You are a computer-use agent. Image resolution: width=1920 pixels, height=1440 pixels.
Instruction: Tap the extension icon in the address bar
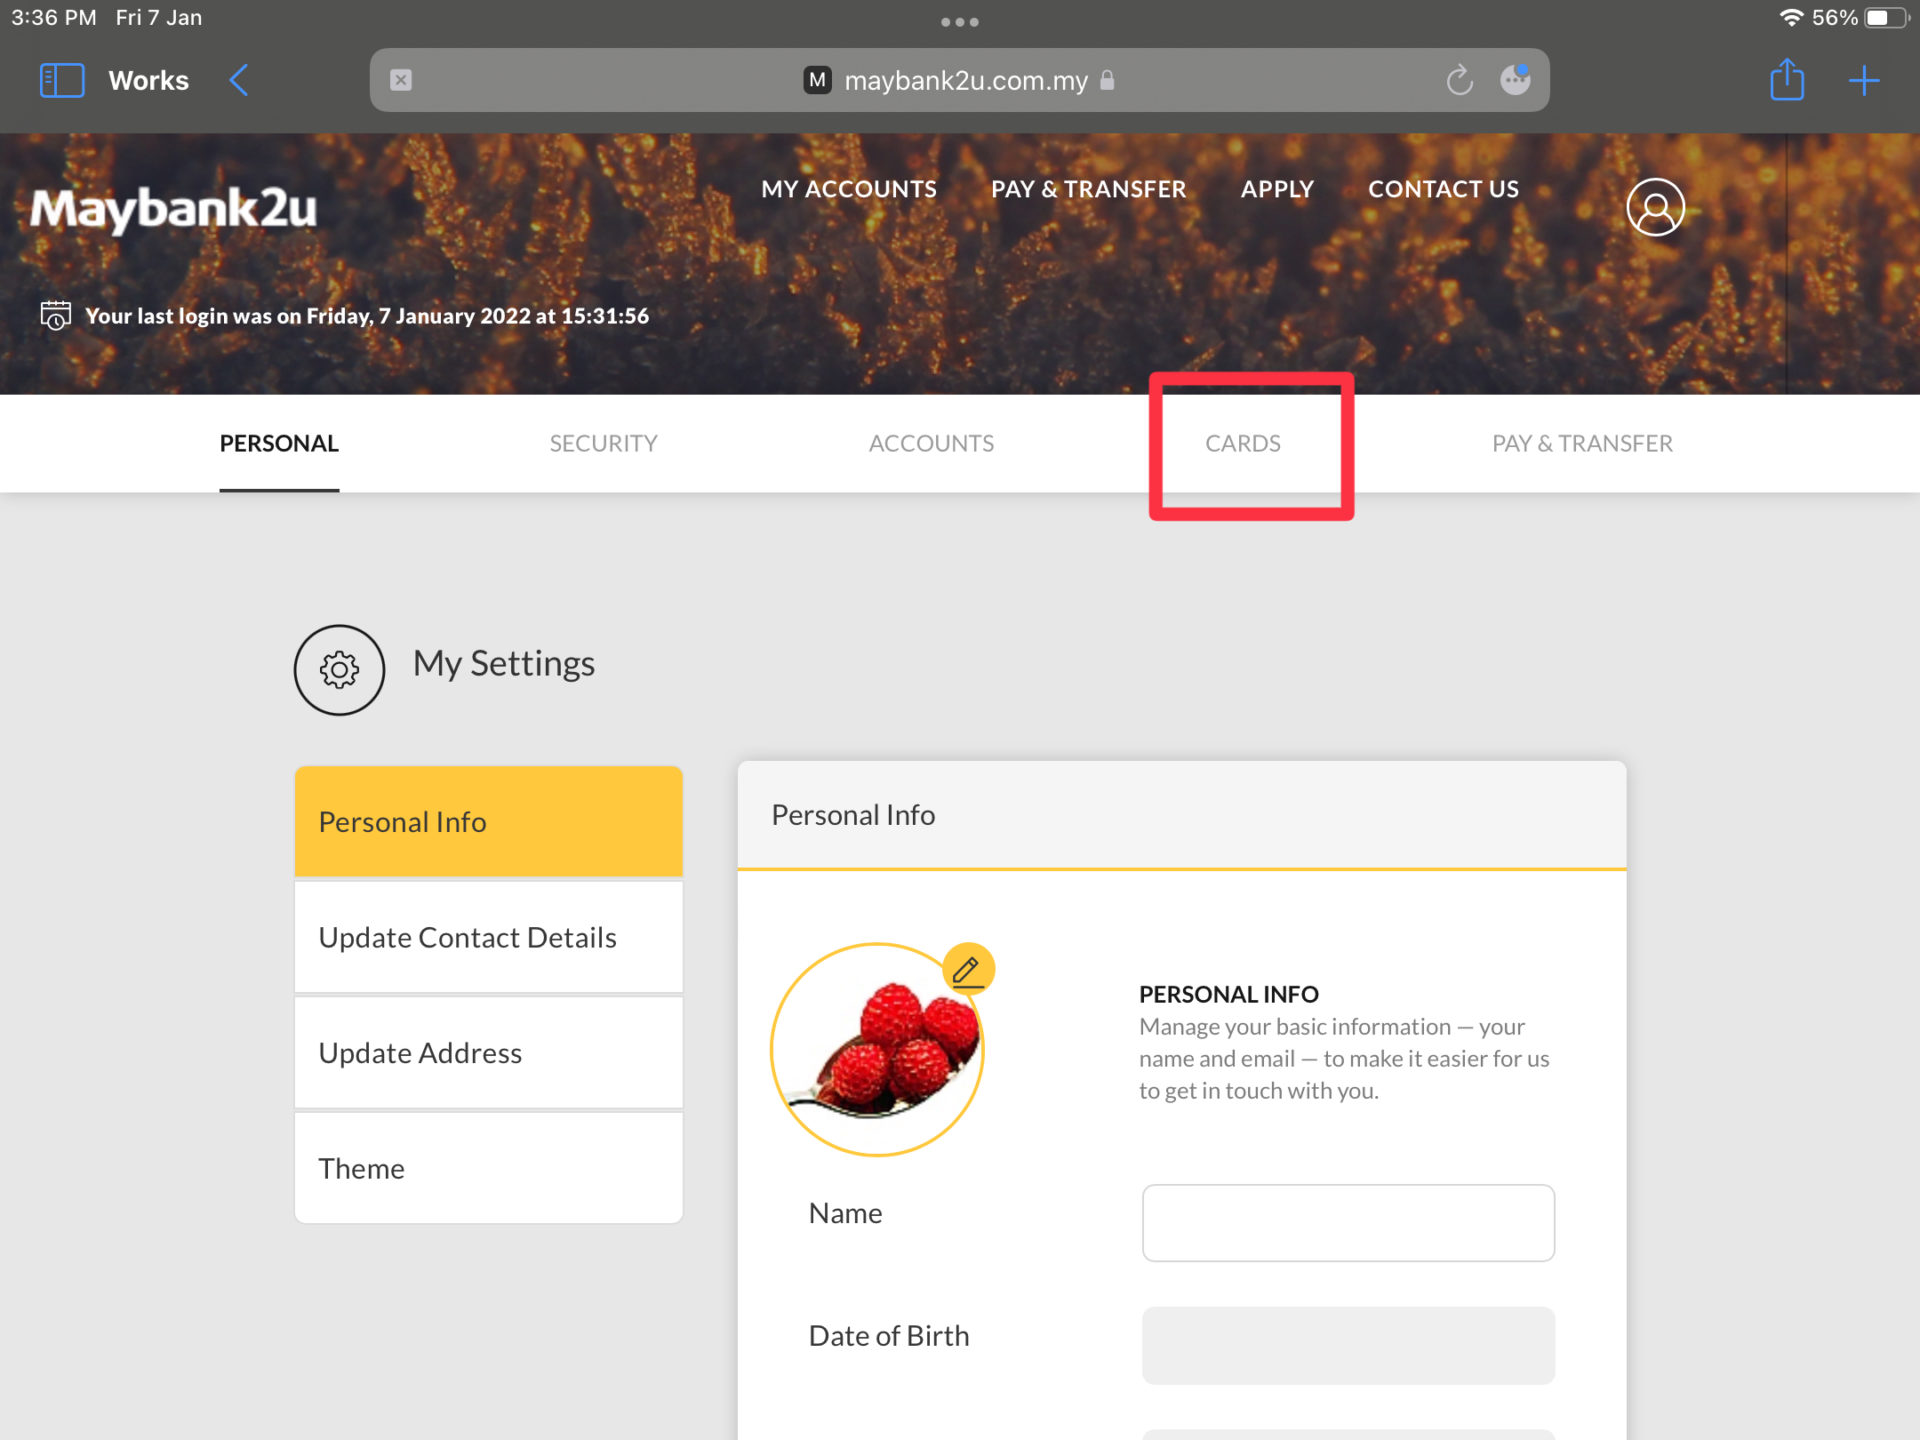pyautogui.click(x=1515, y=79)
